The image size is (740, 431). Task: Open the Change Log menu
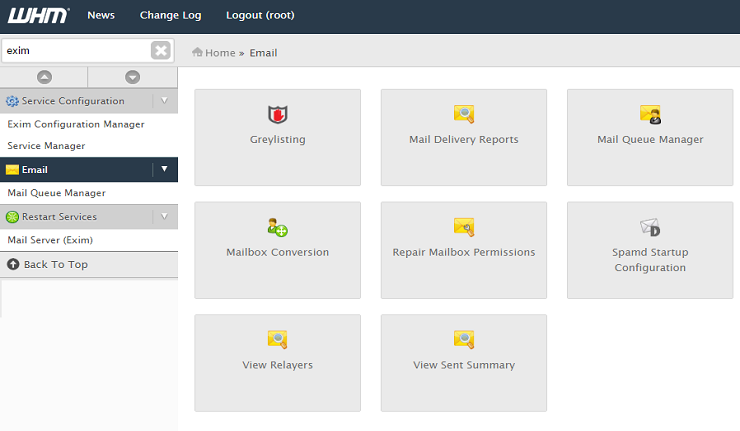pos(170,16)
